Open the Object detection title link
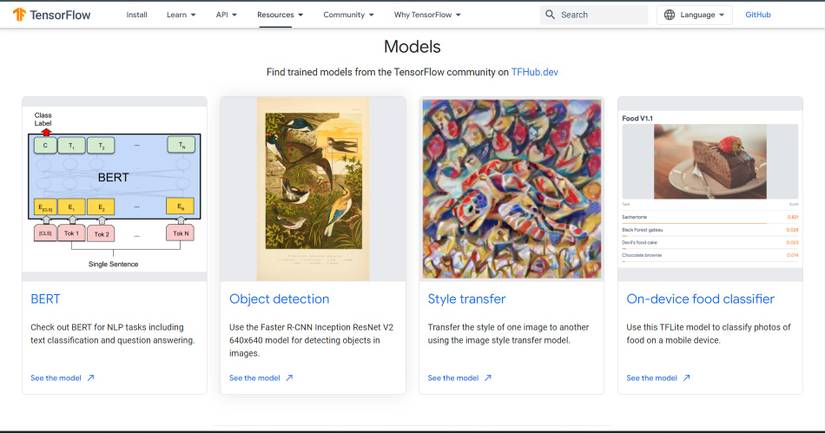825x433 pixels. point(279,299)
